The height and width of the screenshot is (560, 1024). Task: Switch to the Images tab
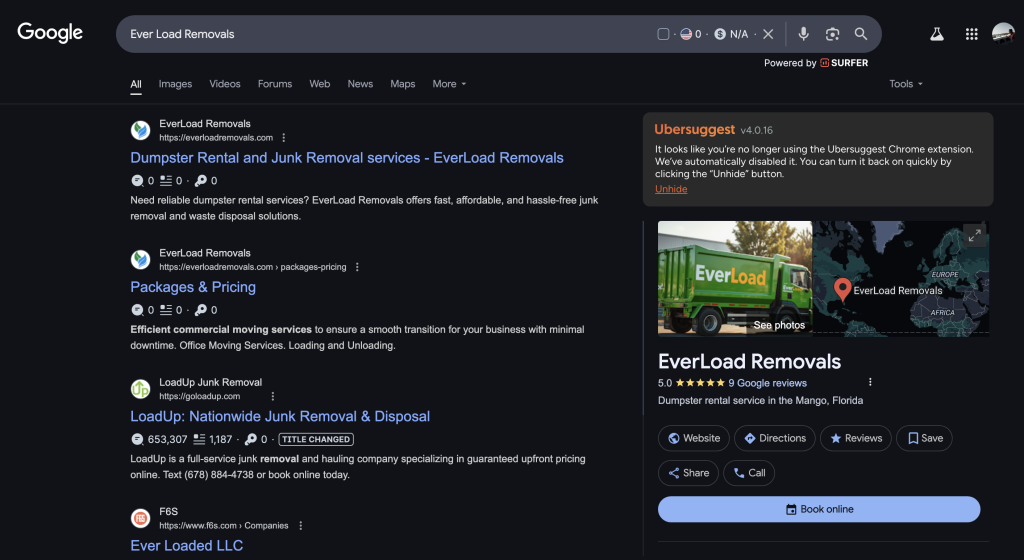[175, 84]
